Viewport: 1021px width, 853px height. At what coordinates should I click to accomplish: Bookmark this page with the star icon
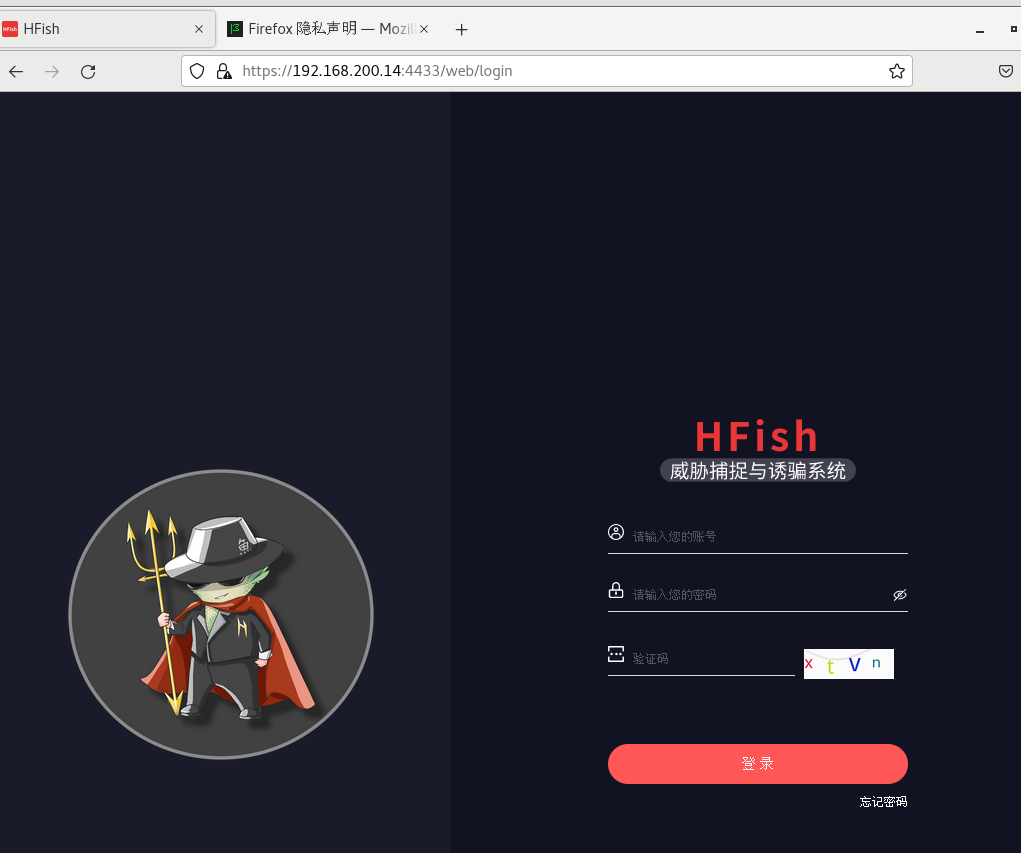click(897, 71)
